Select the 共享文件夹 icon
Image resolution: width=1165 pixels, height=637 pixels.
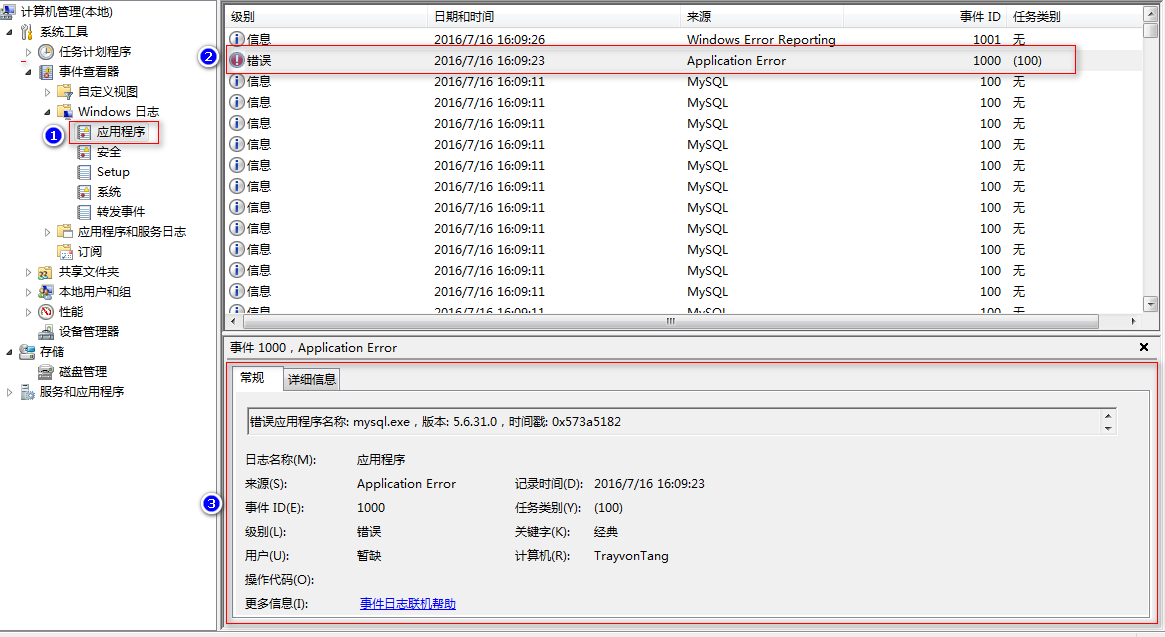[x=46, y=272]
